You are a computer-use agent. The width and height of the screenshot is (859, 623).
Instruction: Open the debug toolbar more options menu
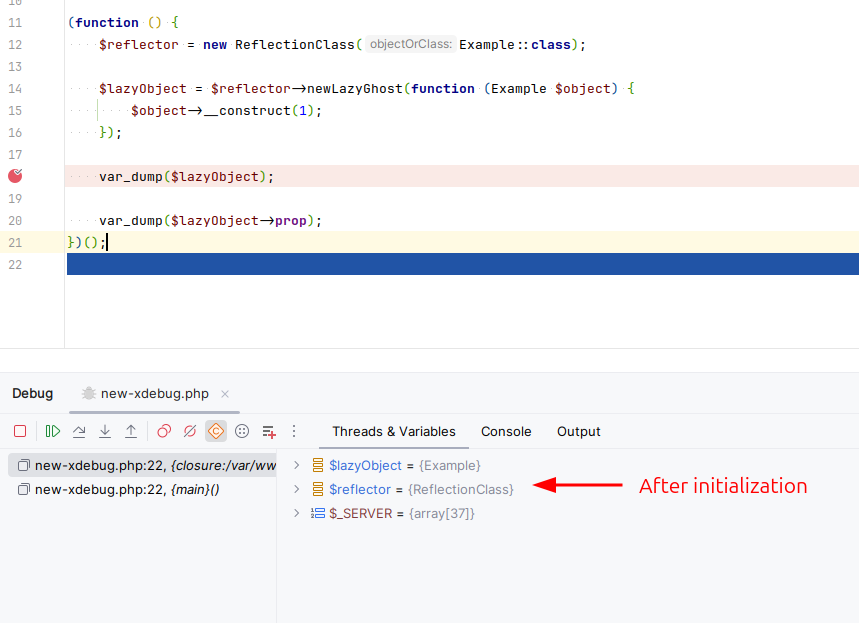[x=294, y=431]
